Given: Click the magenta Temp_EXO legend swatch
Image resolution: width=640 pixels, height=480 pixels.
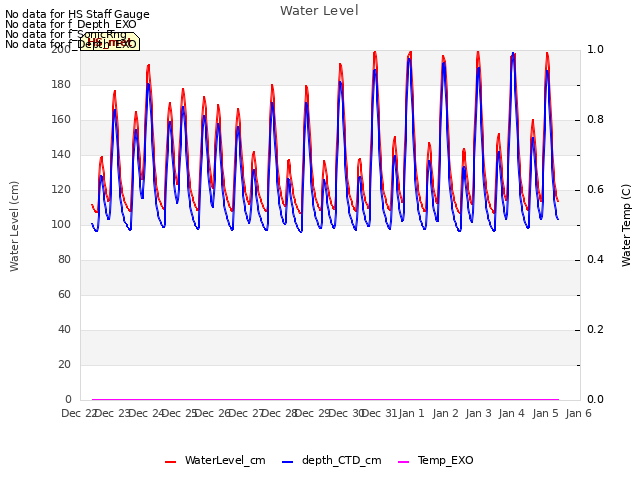Looking at the screenshot, I should 403,462.
